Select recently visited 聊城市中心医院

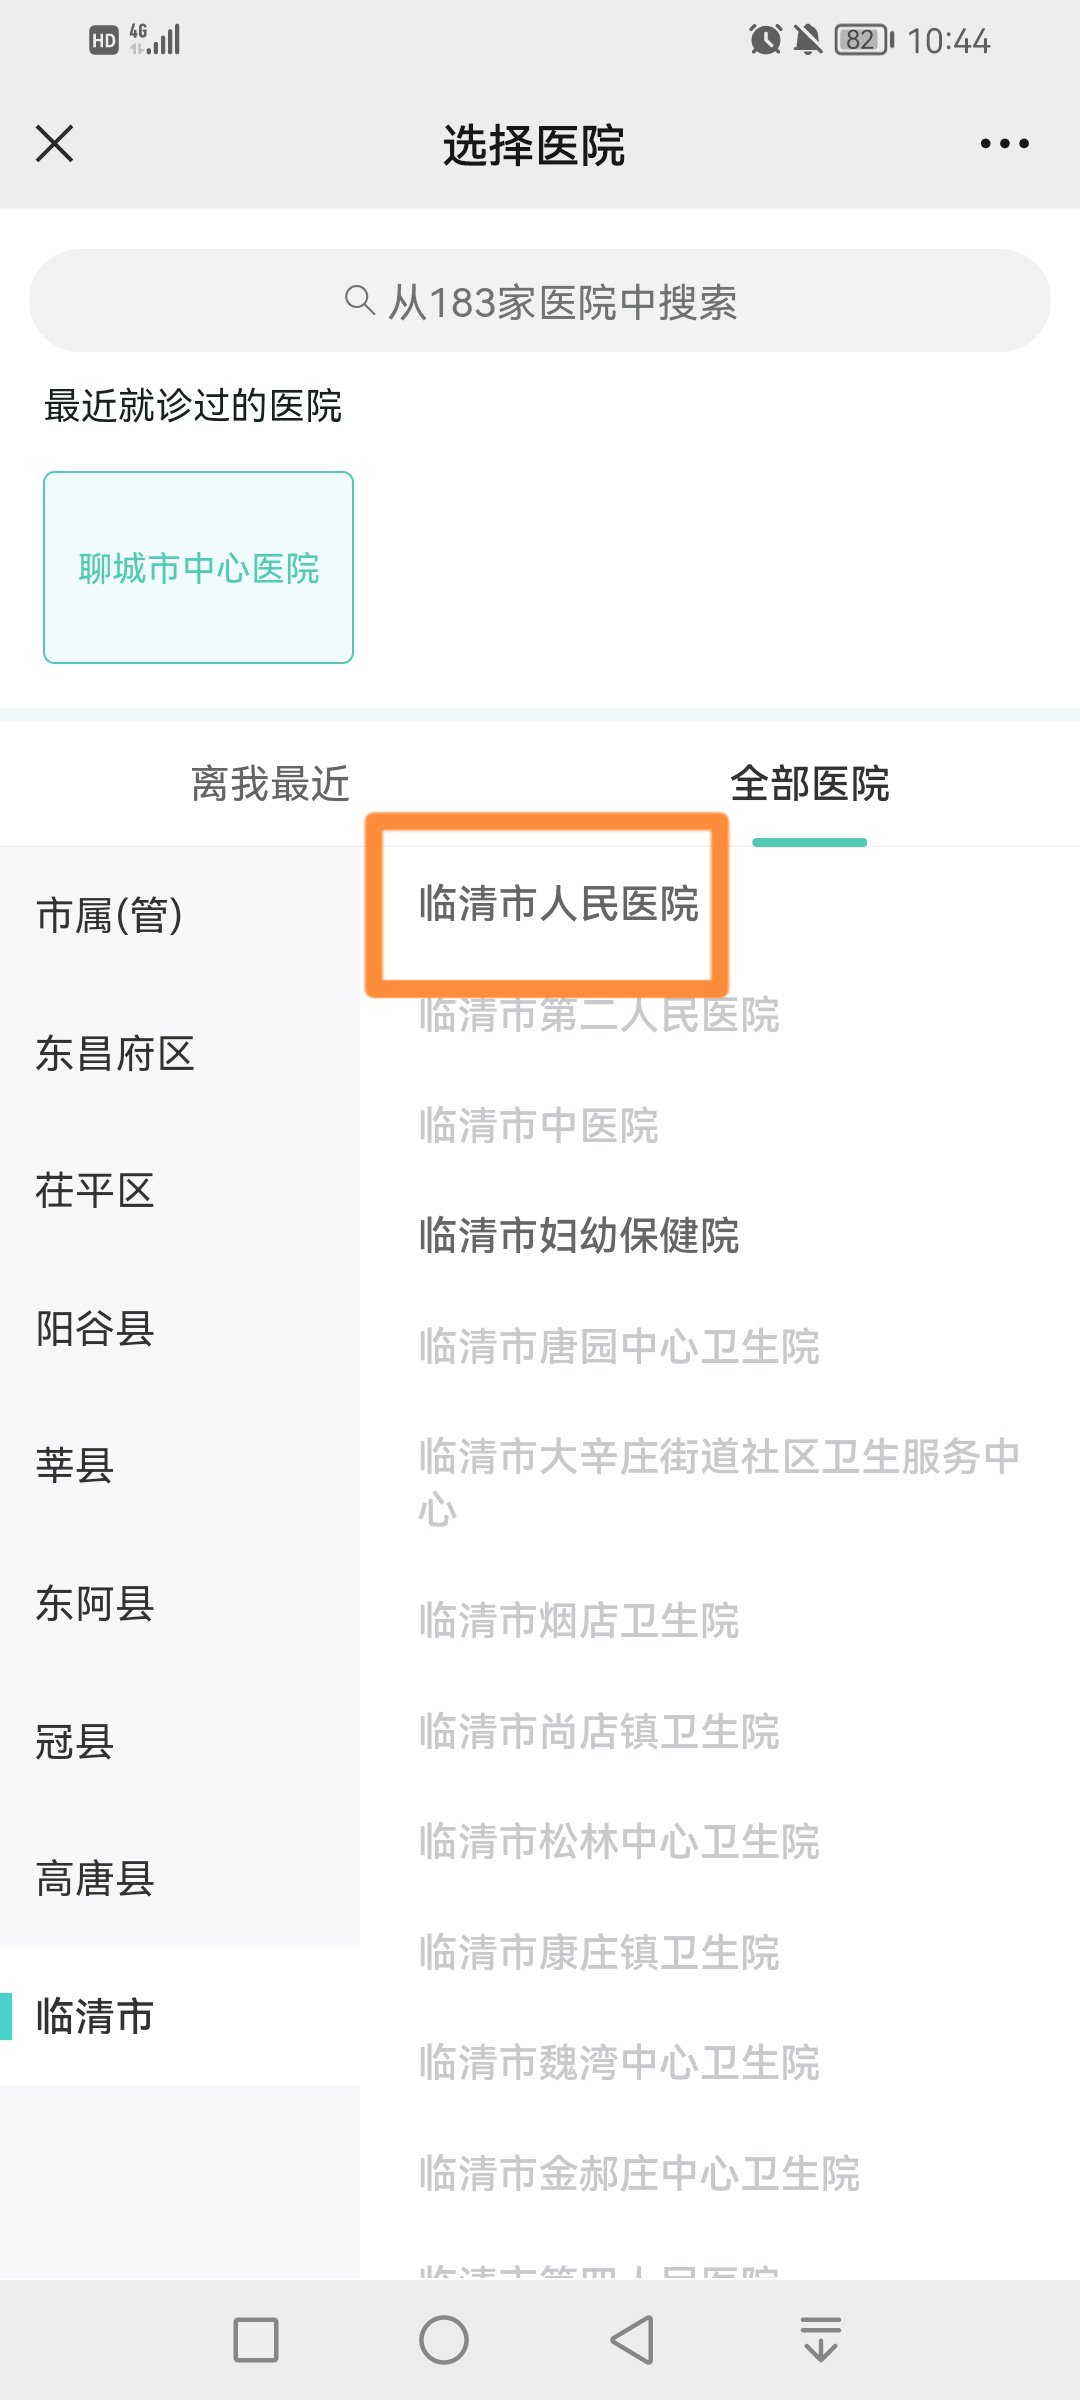click(x=198, y=568)
